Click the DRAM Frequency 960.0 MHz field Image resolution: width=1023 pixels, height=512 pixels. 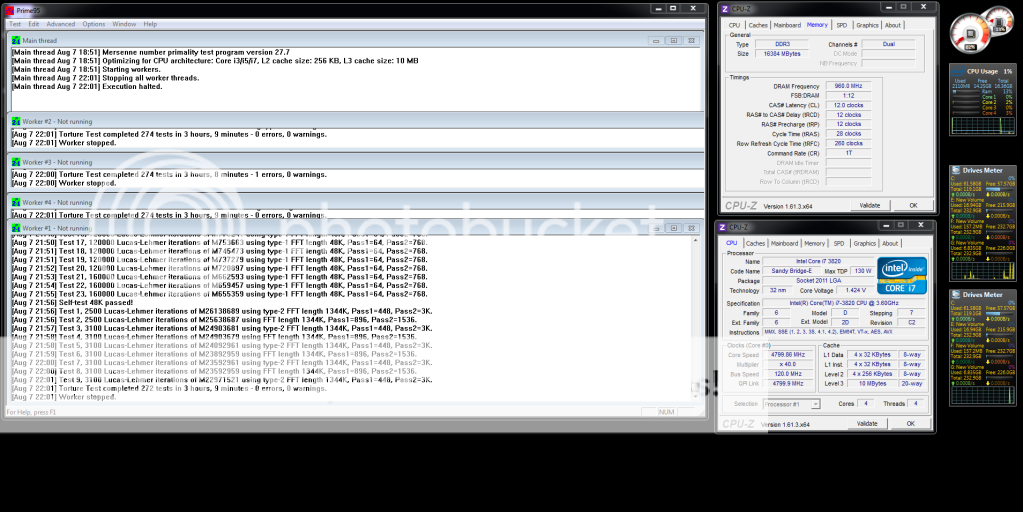[848, 86]
